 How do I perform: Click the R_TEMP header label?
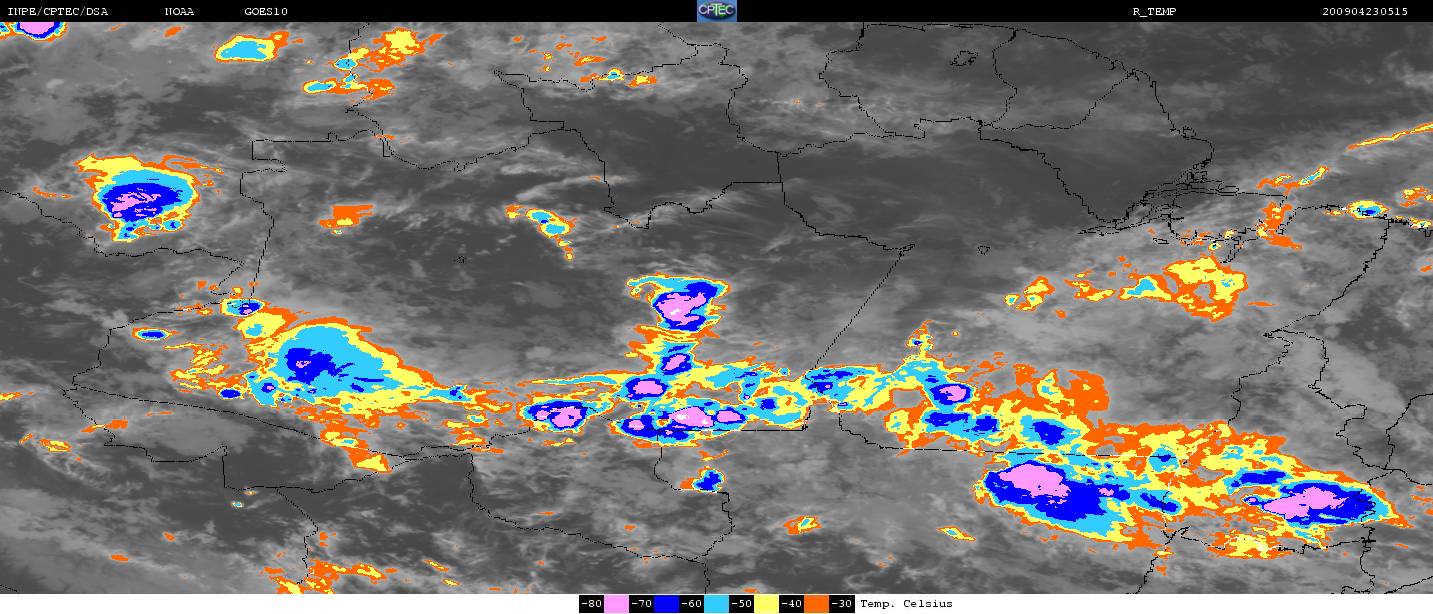click(x=1154, y=12)
